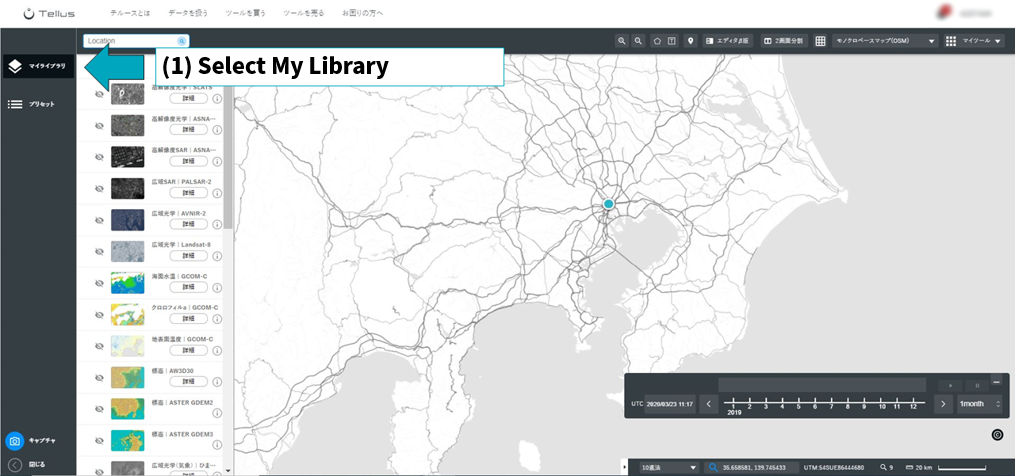Viewport: 1015px width, 476px height.
Task: Open the 'ツールを買う' top menu
Action: pyautogui.click(x=245, y=13)
